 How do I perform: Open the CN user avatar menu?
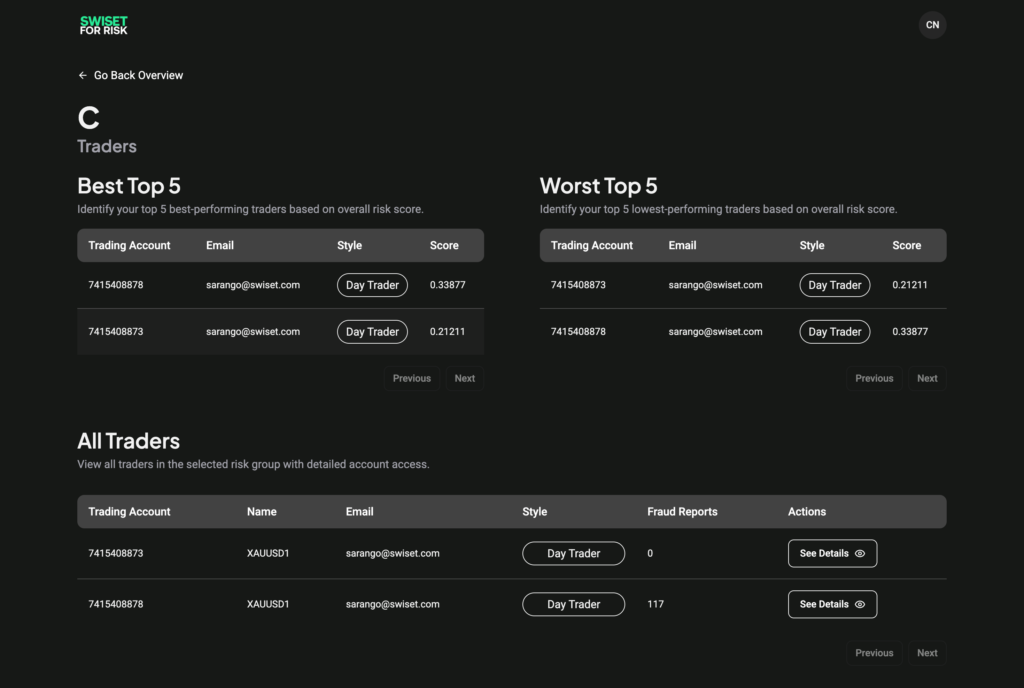click(932, 25)
